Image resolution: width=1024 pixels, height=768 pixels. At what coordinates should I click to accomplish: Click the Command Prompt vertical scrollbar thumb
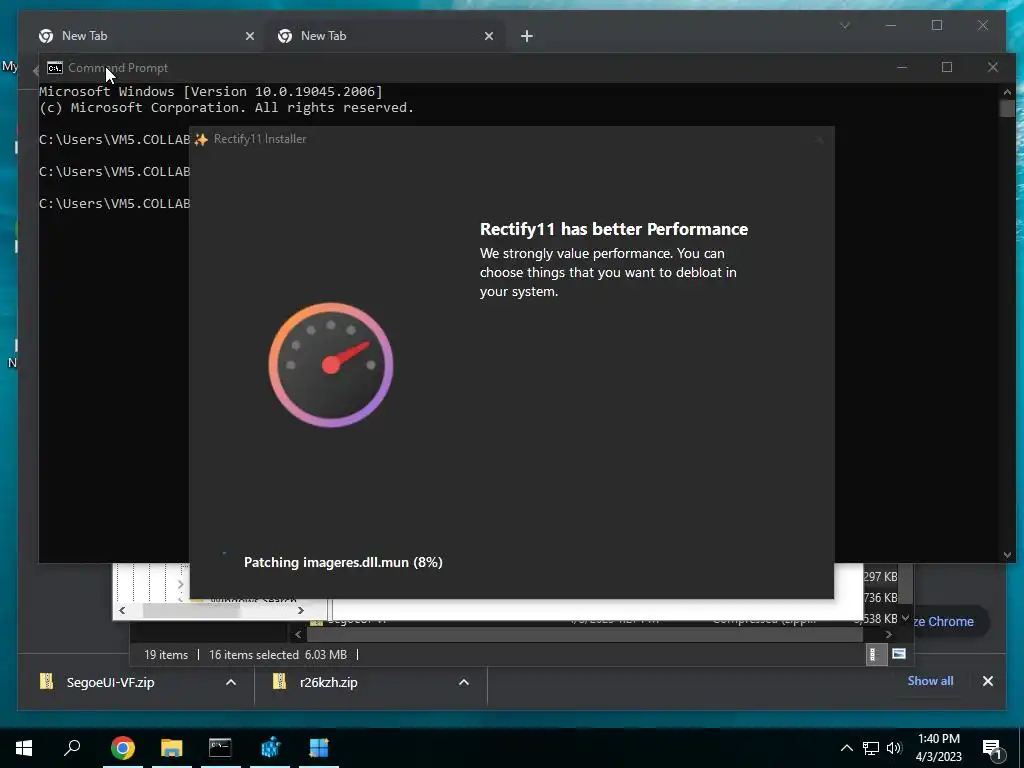(1006, 108)
